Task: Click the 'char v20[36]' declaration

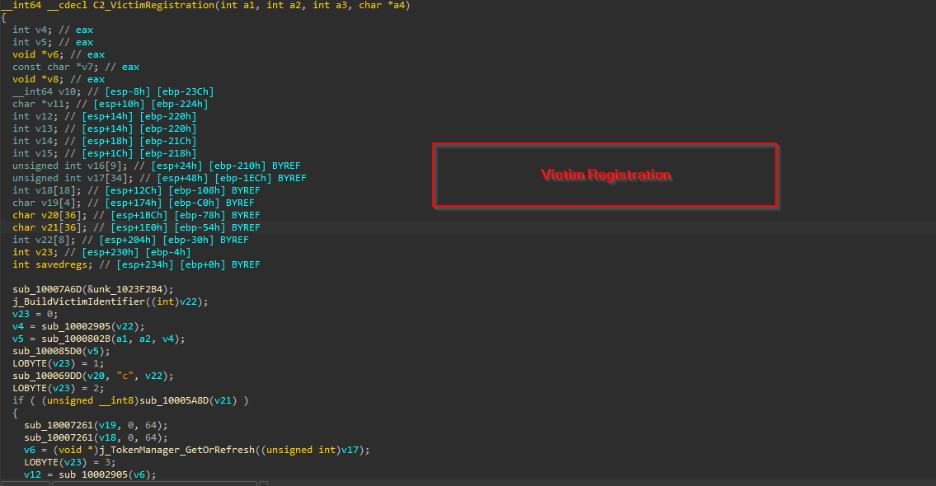Action: (136, 215)
